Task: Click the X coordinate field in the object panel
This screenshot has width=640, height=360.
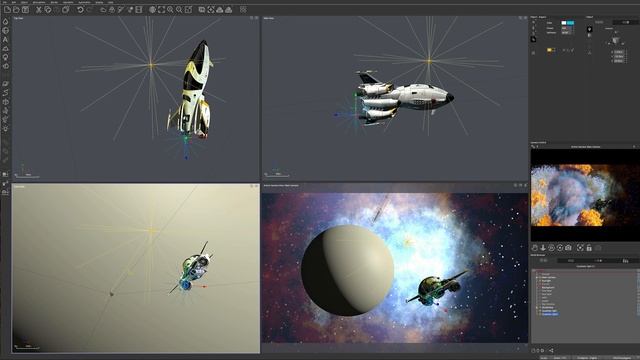Action: click(x=619, y=52)
